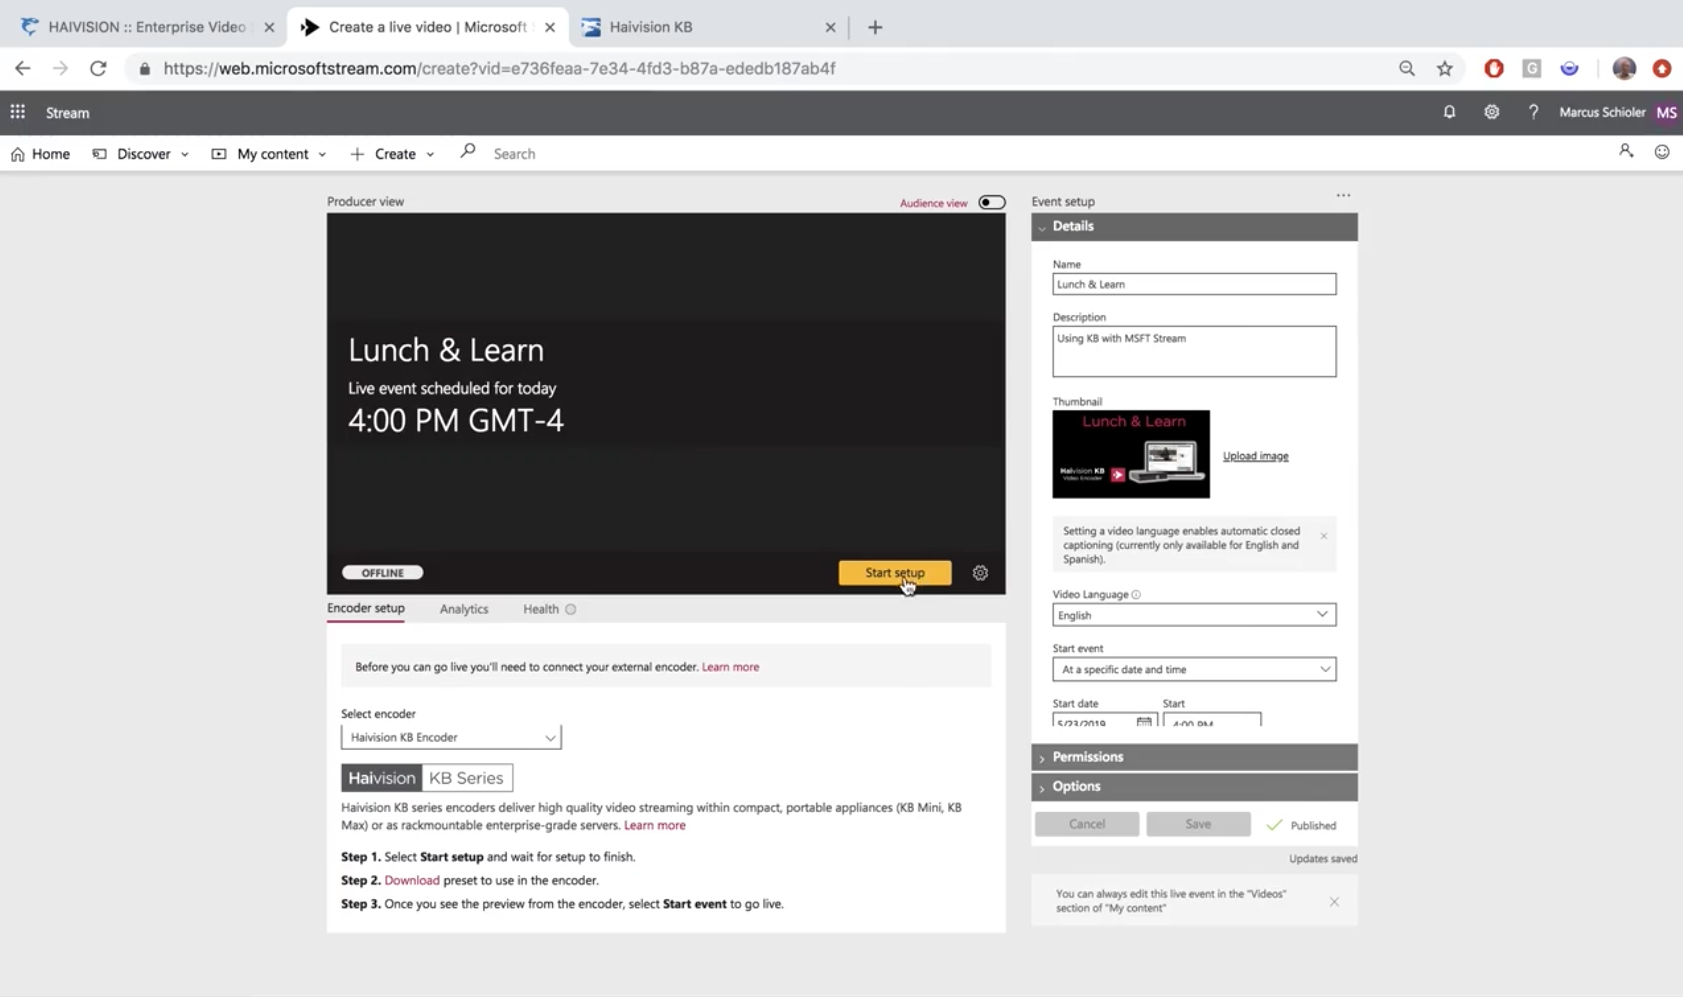Click the Health tab info icon
The width and height of the screenshot is (1683, 997).
point(570,609)
